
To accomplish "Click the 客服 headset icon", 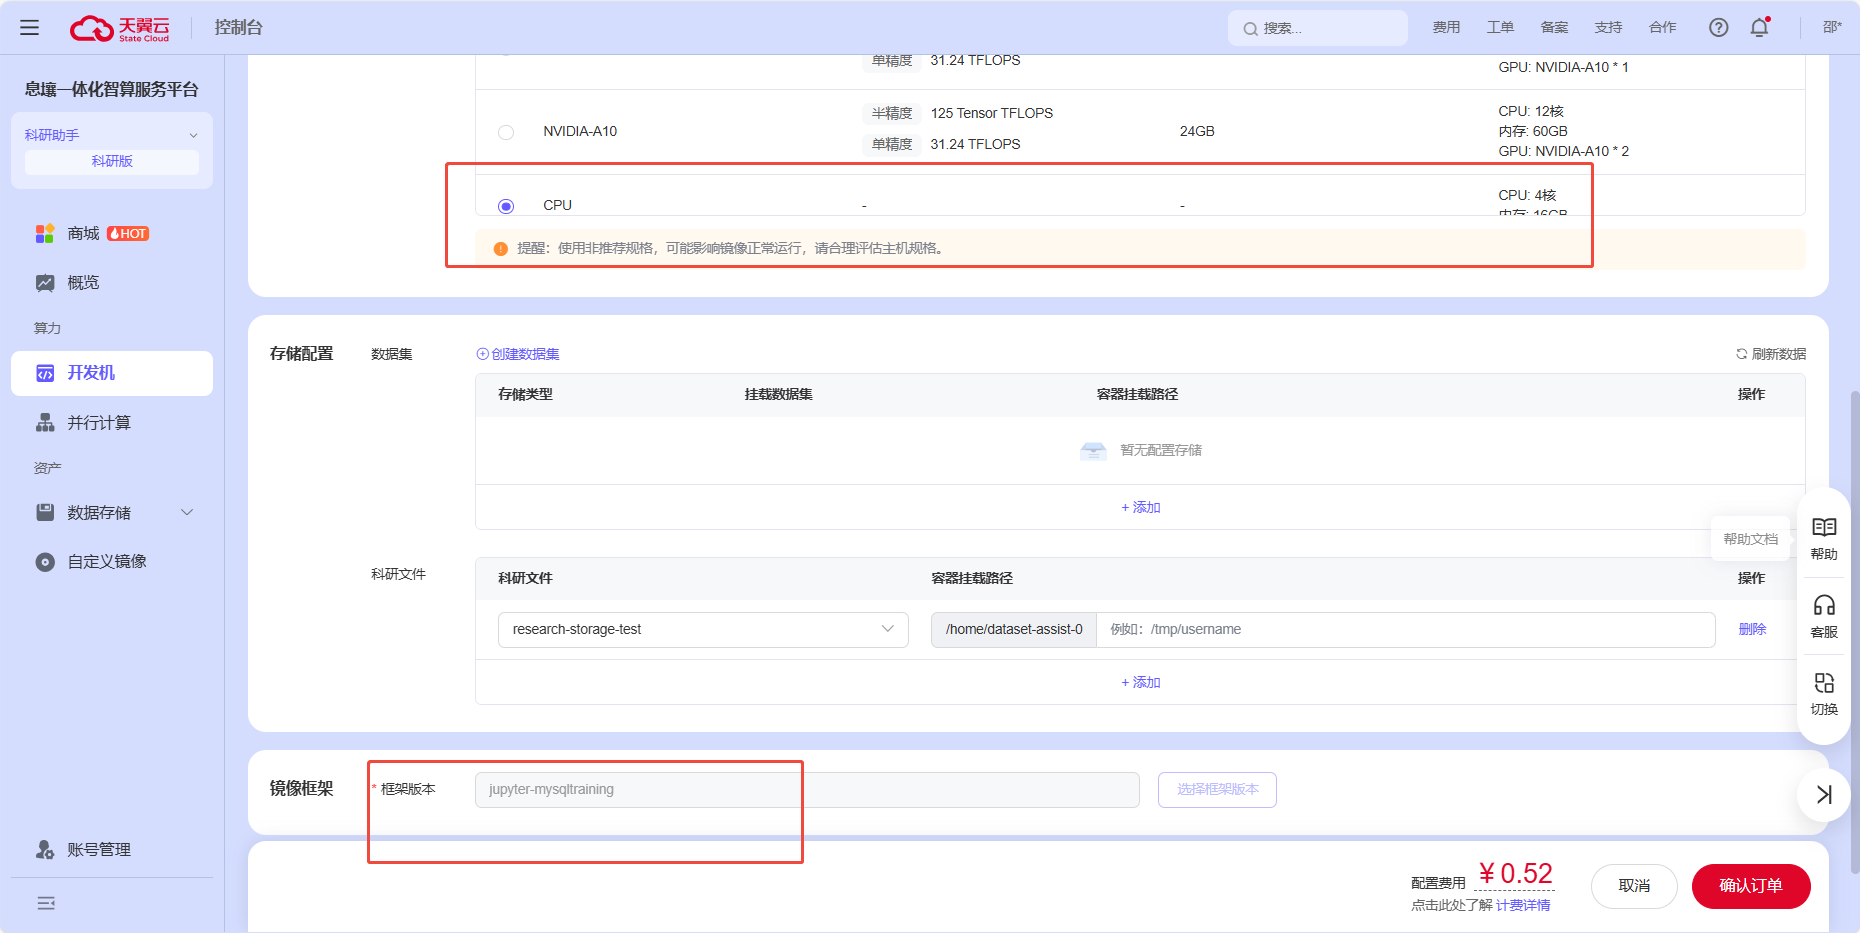I will click(1824, 605).
